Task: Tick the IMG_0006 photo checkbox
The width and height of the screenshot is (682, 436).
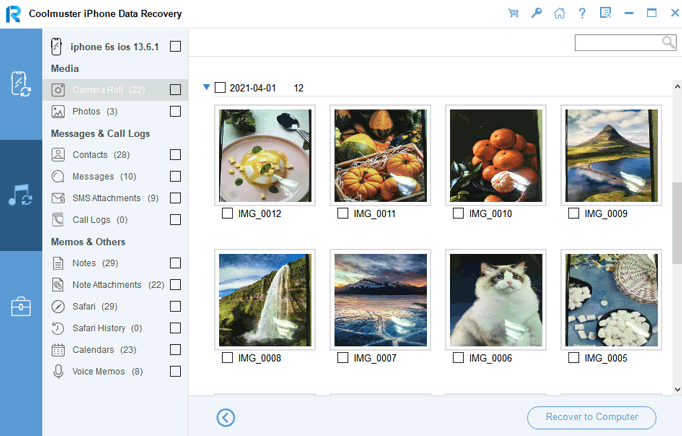Action: point(458,358)
